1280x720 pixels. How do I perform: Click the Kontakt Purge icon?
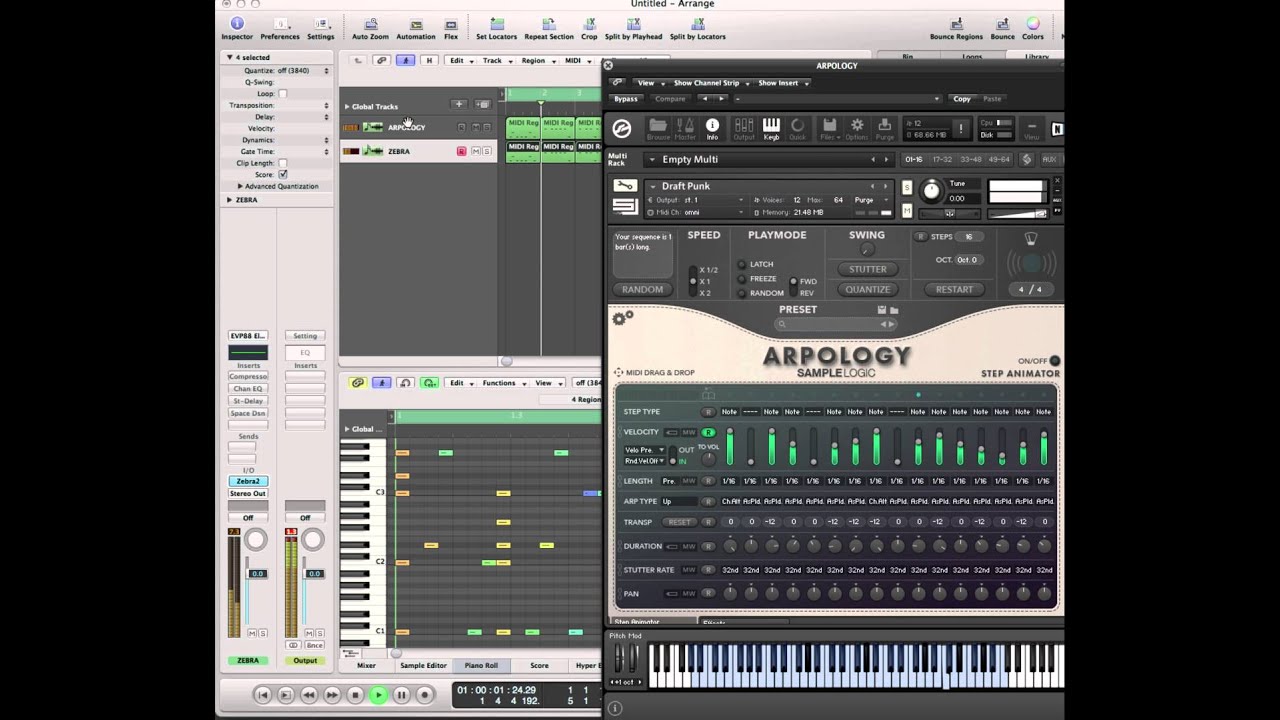click(x=885, y=128)
